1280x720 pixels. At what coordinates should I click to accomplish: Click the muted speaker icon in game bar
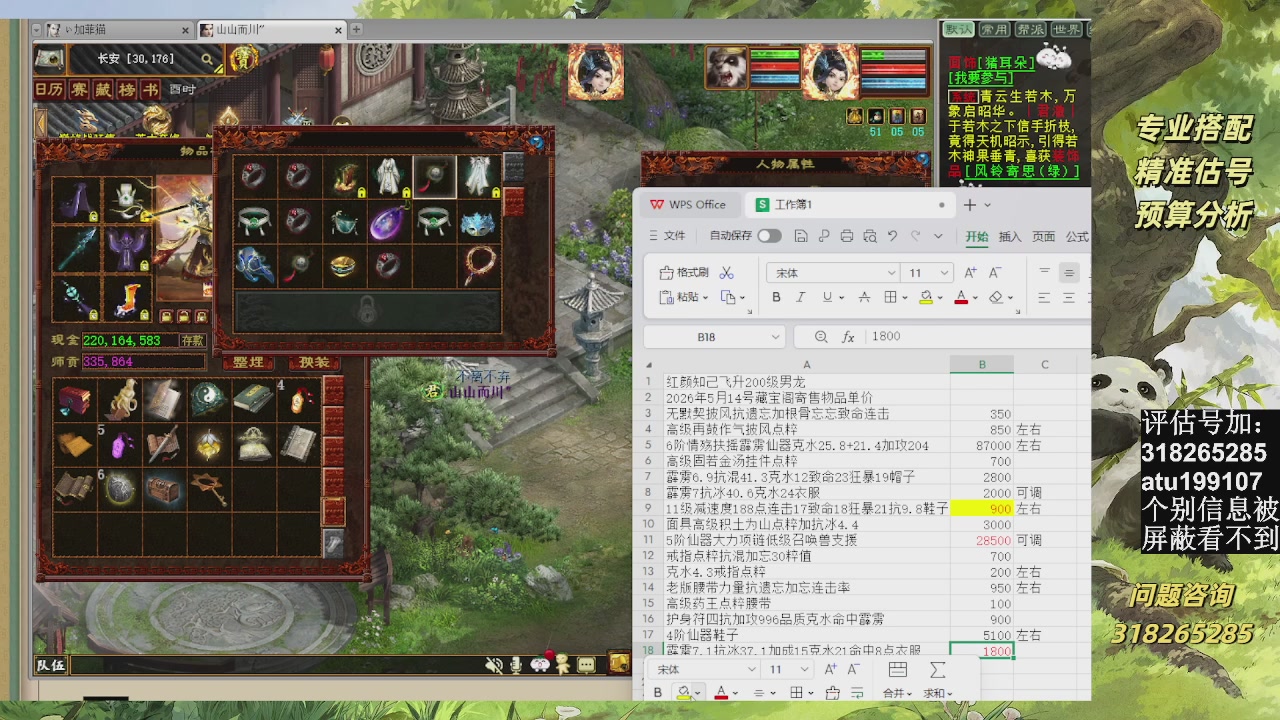pyautogui.click(x=493, y=665)
